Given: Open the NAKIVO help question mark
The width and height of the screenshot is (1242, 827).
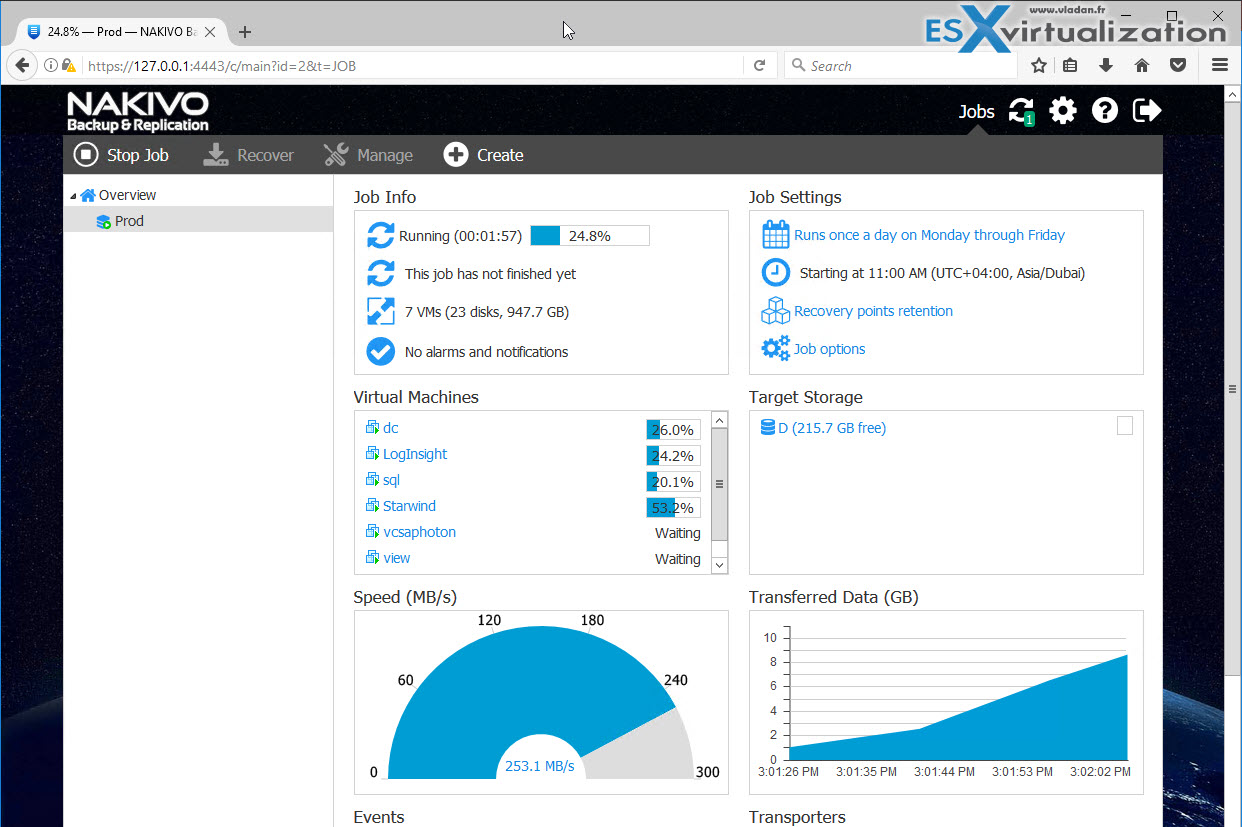Looking at the screenshot, I should (1105, 110).
